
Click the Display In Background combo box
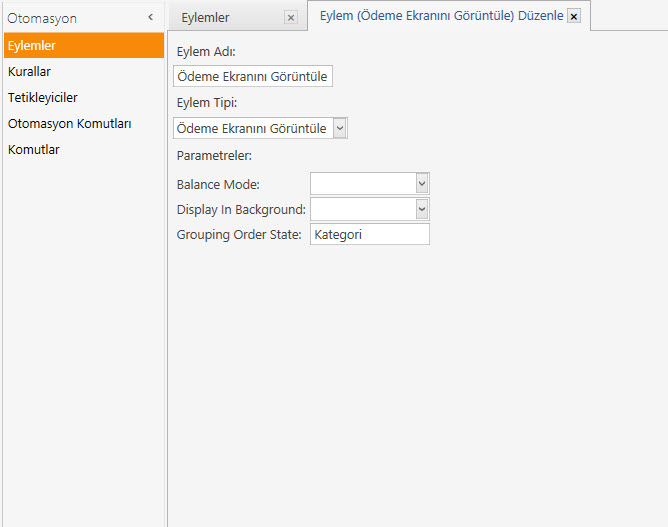[362, 208]
